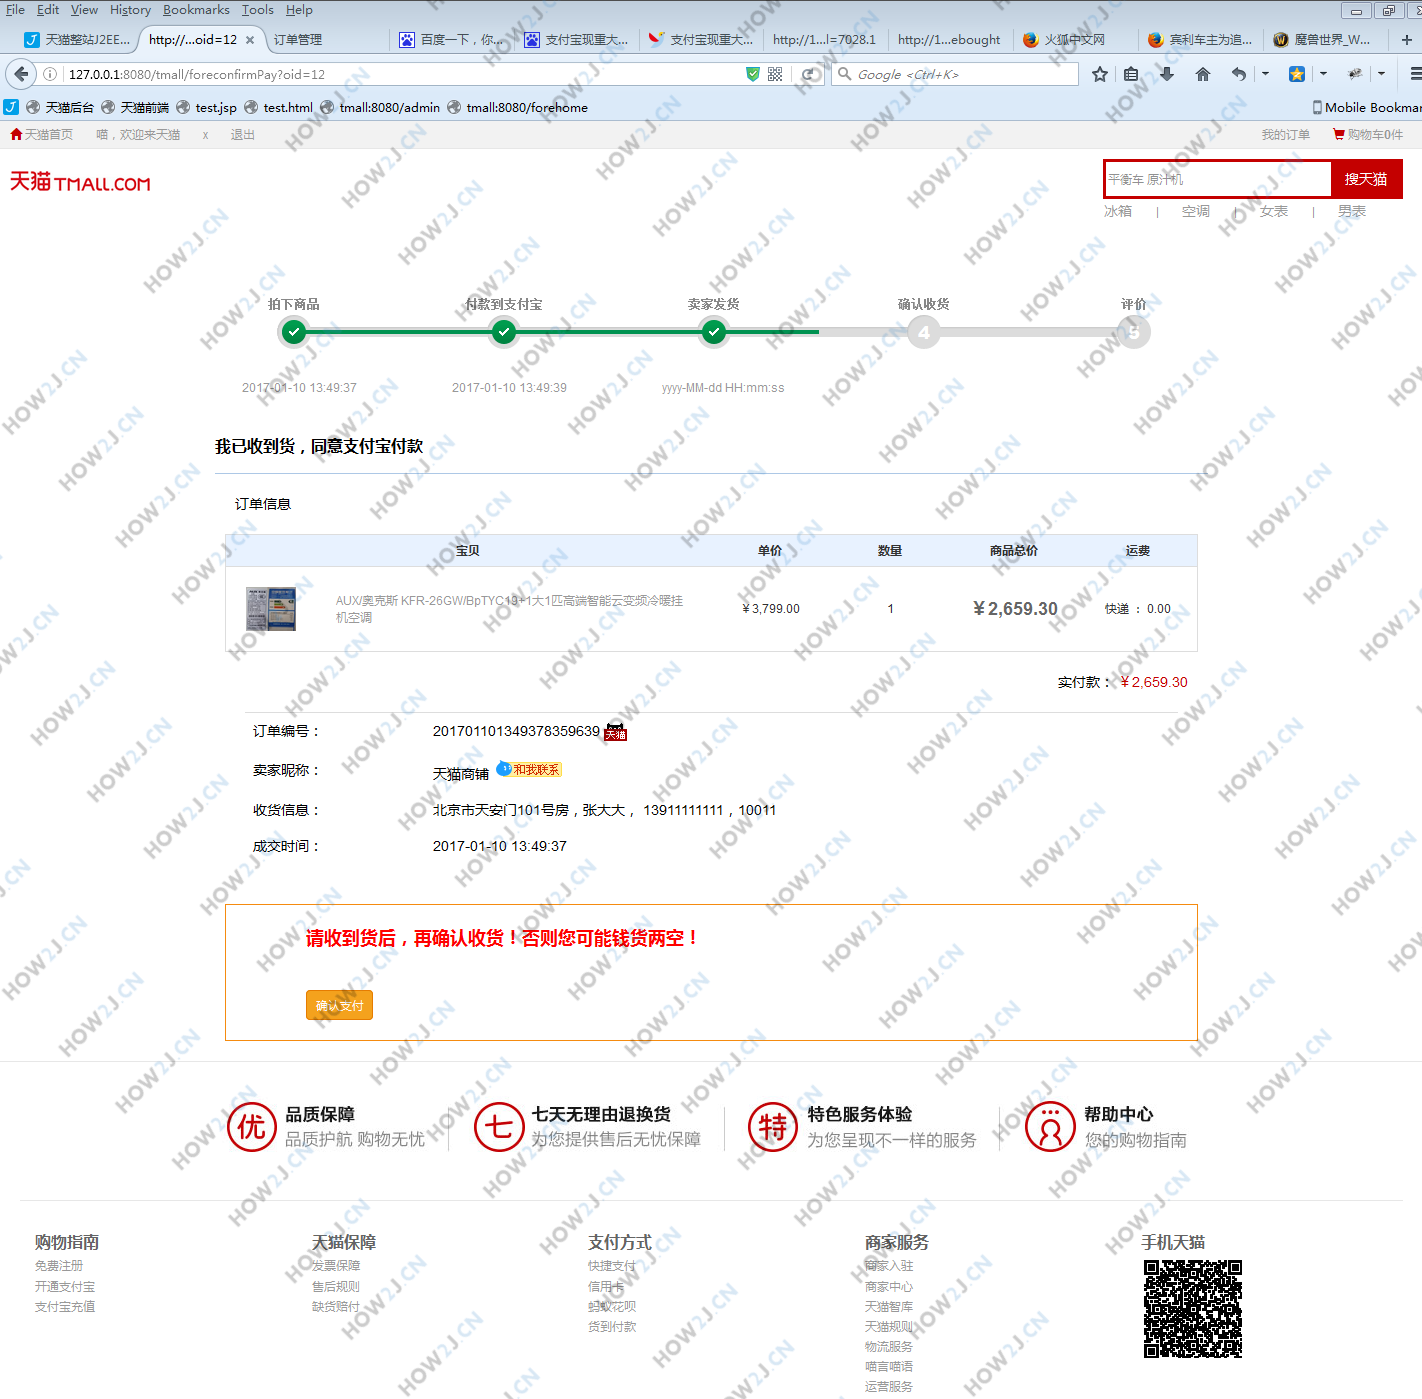1422x1399 pixels.
Task: Click the 帮助中心 person circle icon
Action: 1050,1127
